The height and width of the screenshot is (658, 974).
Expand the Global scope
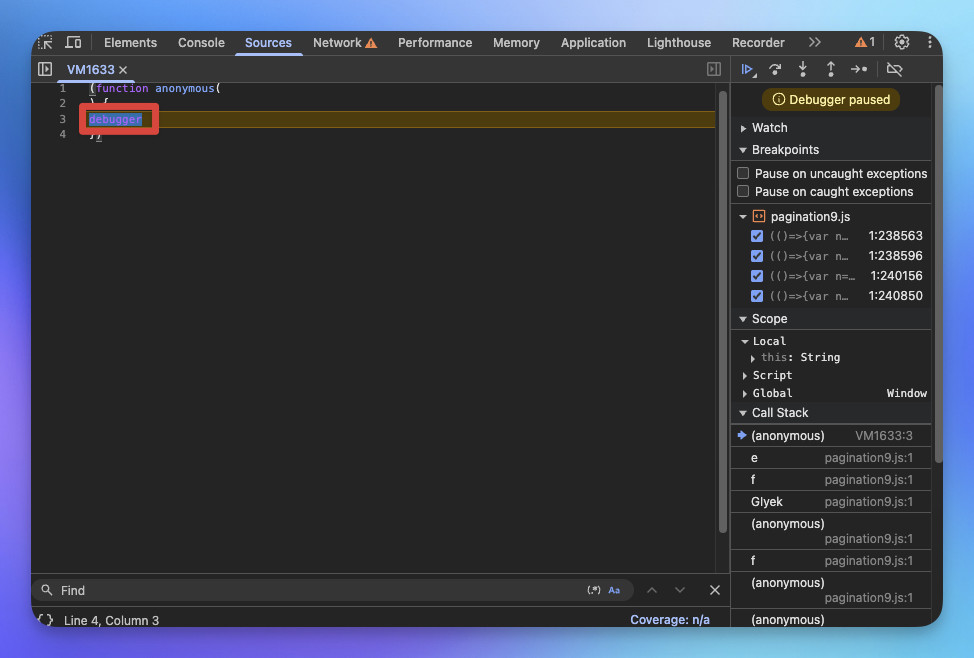745,393
